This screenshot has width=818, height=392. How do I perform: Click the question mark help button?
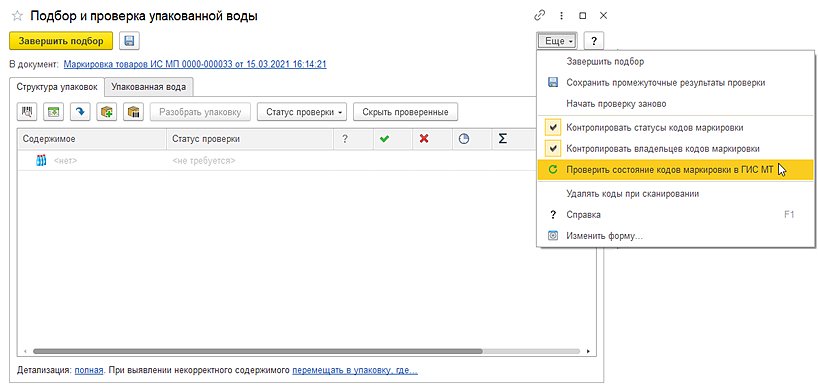(594, 41)
